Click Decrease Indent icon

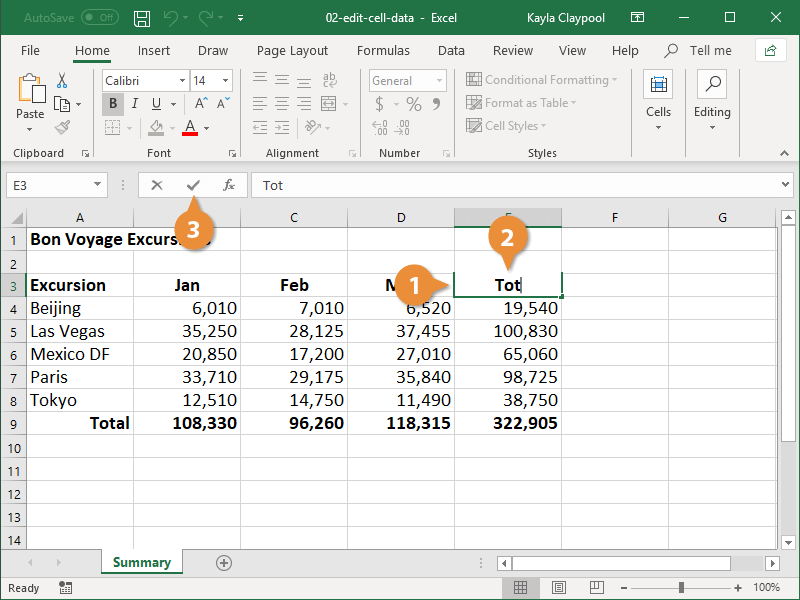point(260,128)
